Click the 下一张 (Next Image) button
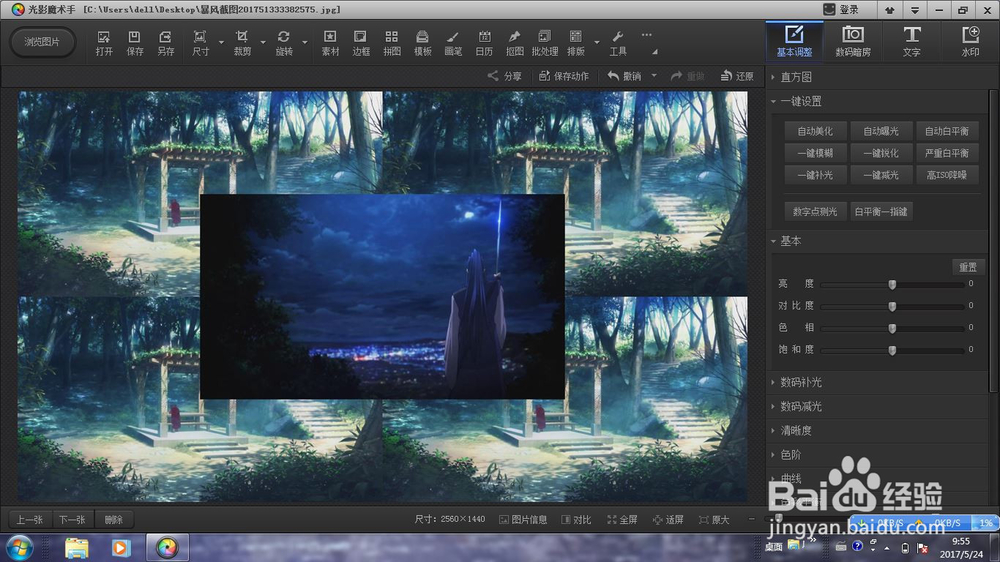Screen dimensions: 1000x562 72,520
